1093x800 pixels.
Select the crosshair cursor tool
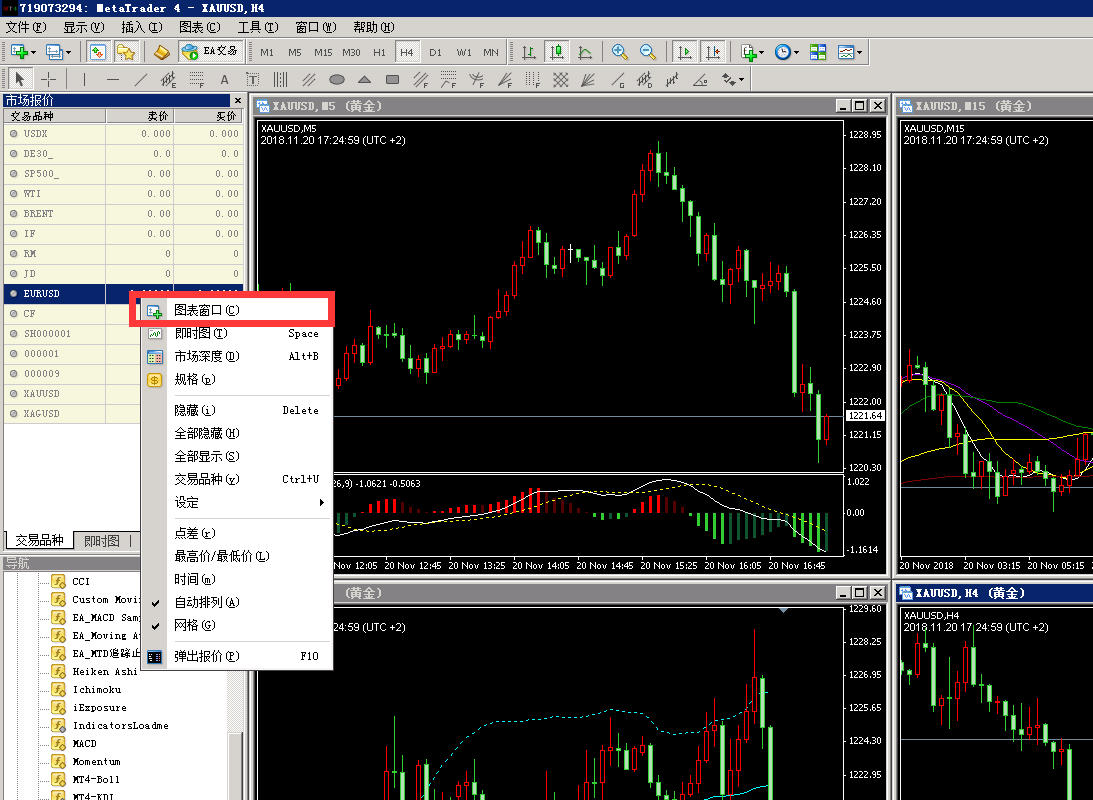(47, 79)
